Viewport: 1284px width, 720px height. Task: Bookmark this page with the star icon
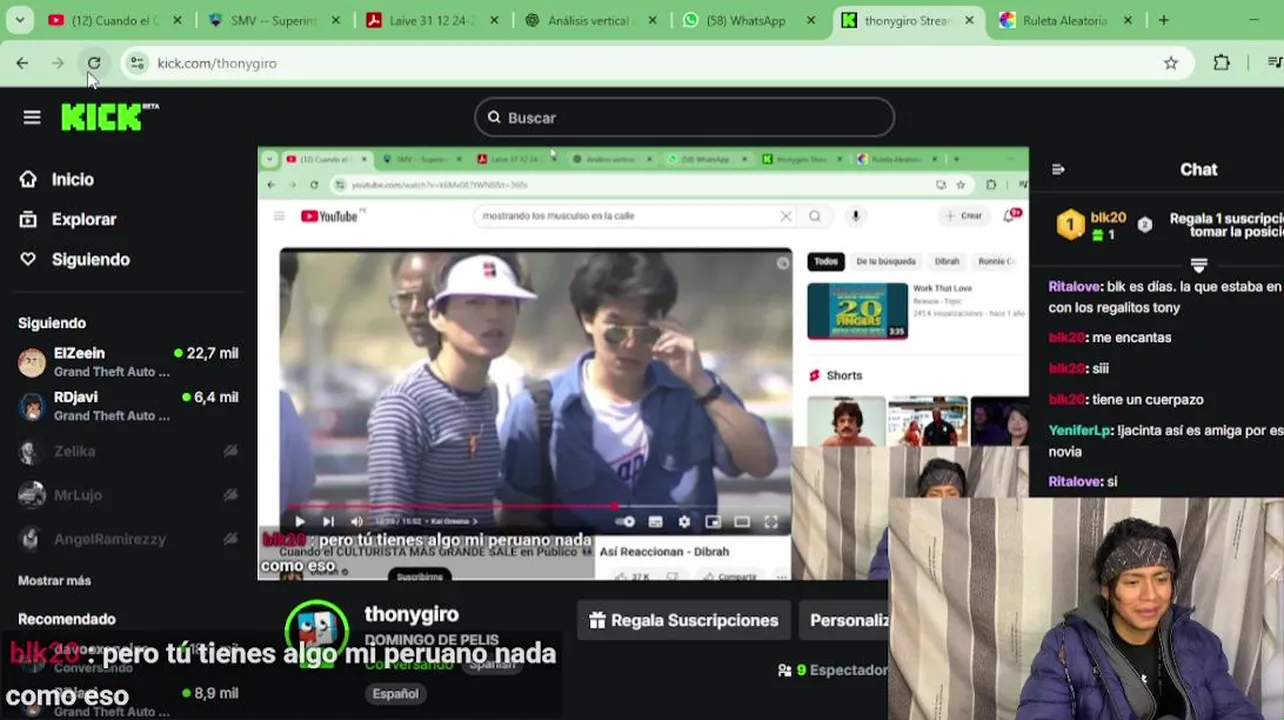pyautogui.click(x=1171, y=63)
